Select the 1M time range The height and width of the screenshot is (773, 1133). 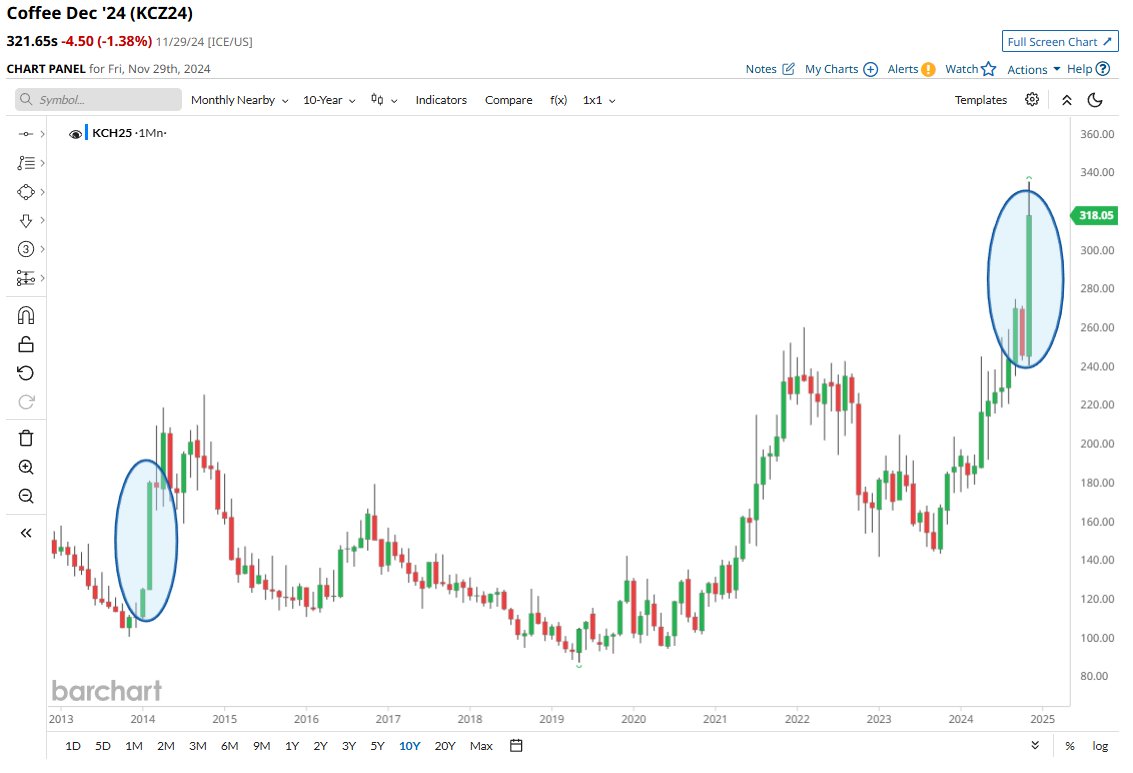(x=134, y=746)
